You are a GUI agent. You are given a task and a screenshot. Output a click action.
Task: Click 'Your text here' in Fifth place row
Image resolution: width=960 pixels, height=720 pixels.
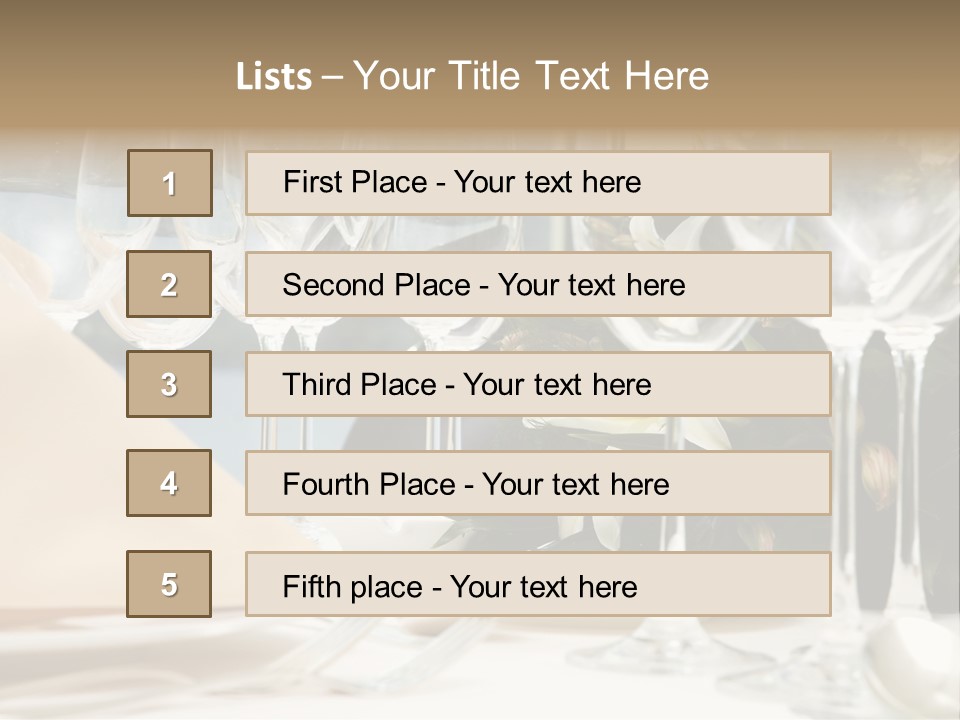point(543,586)
